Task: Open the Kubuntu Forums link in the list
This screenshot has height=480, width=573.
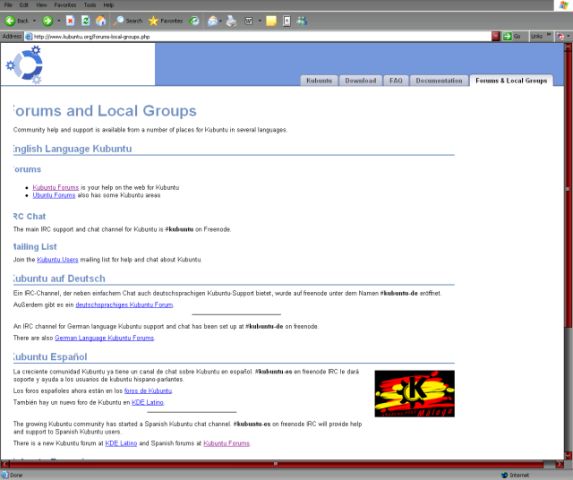Action: click(56, 187)
